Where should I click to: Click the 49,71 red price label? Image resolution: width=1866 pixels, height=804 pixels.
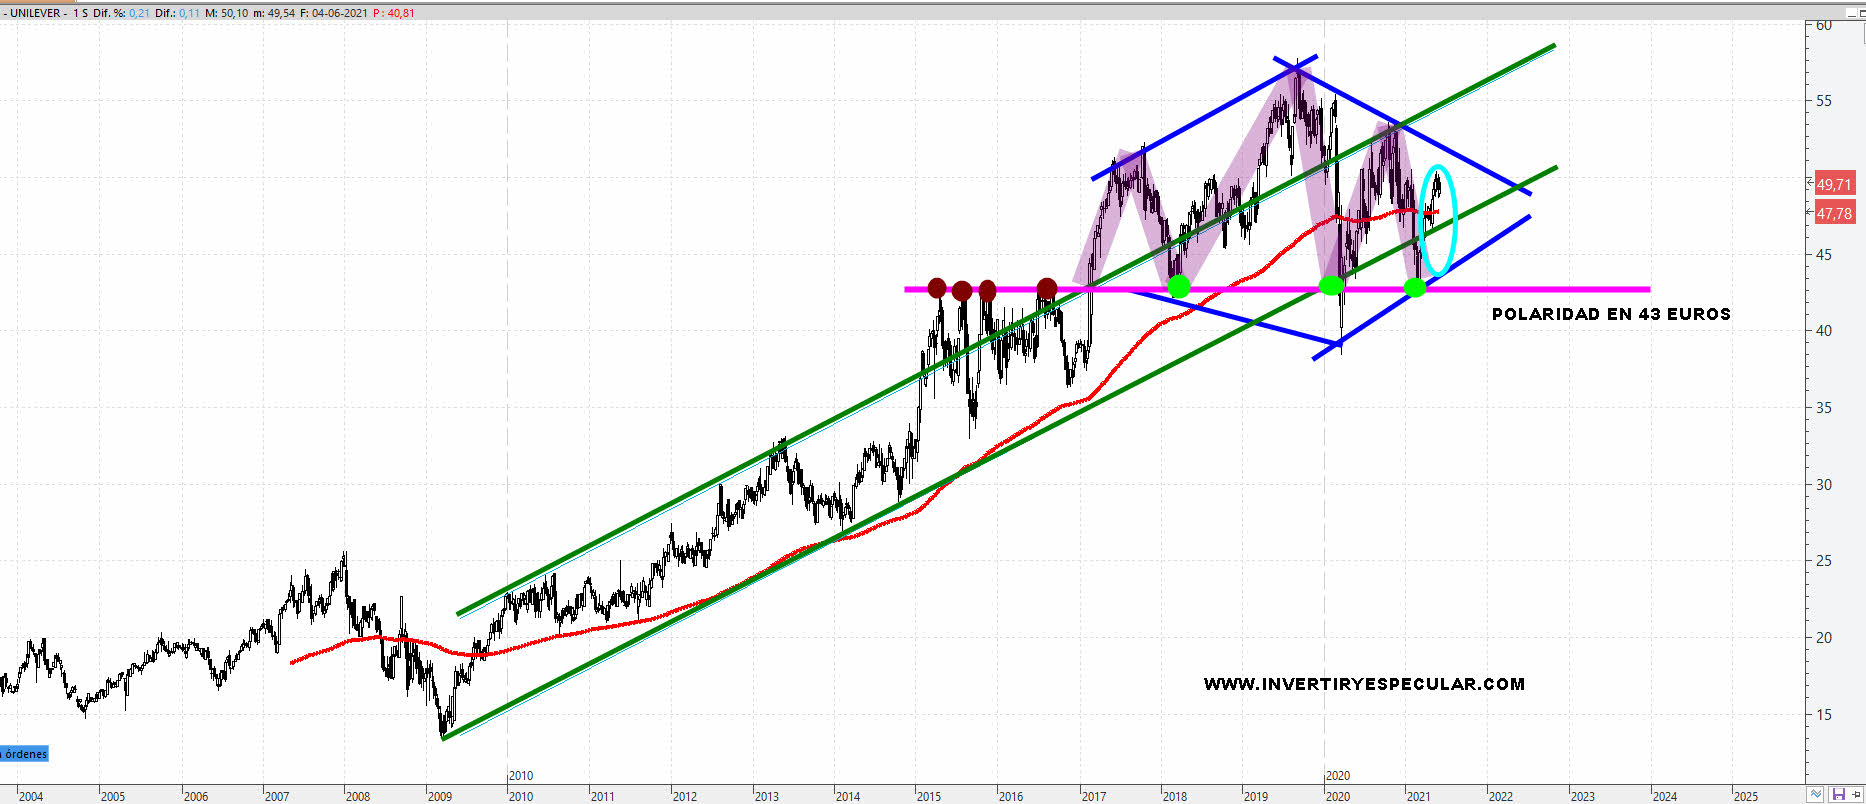(1834, 184)
